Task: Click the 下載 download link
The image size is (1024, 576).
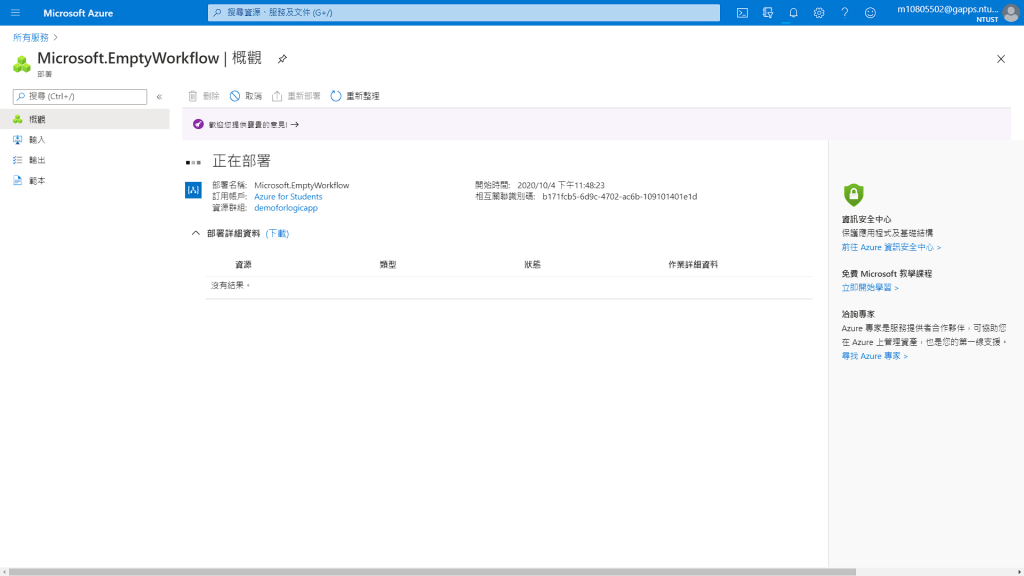Action: (277, 233)
